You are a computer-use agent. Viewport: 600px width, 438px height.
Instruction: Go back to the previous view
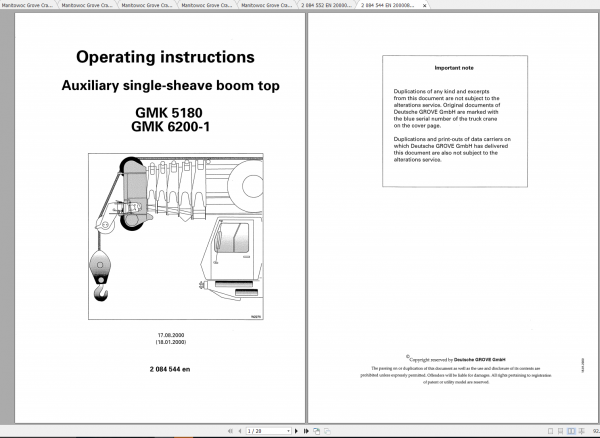pos(316,431)
